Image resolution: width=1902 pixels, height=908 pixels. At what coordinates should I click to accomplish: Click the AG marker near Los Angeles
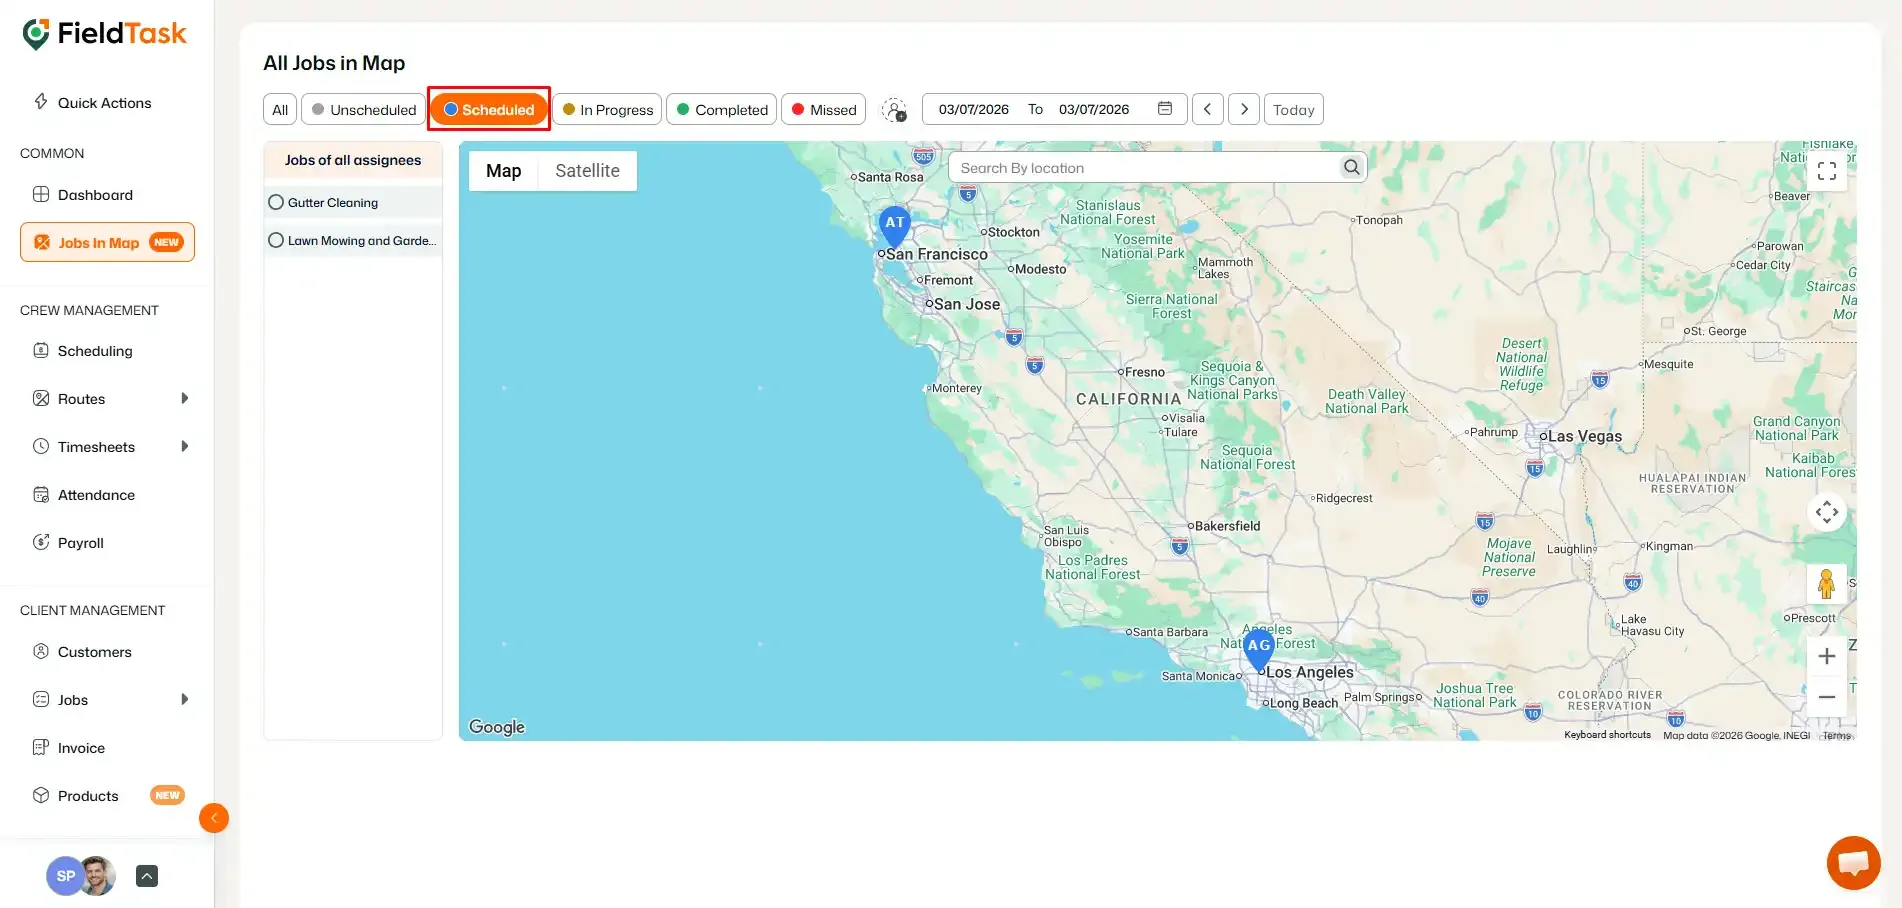click(x=1259, y=650)
